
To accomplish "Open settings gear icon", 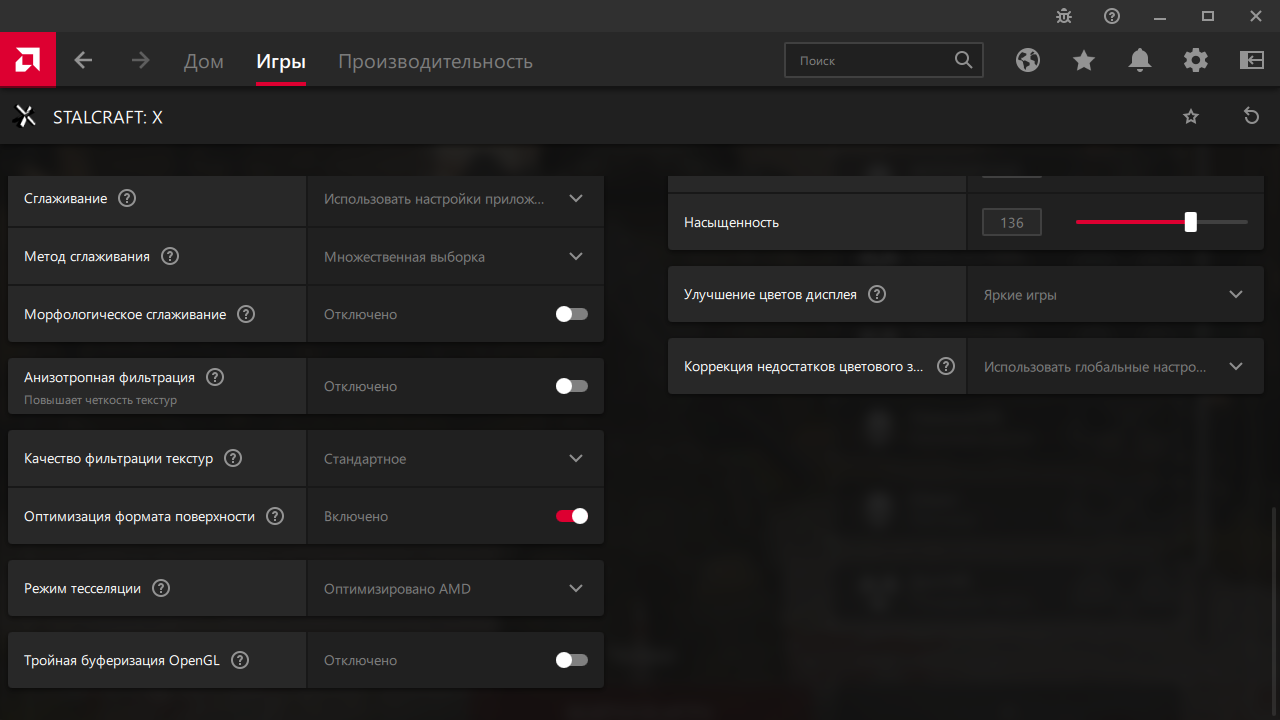I will 1196,60.
